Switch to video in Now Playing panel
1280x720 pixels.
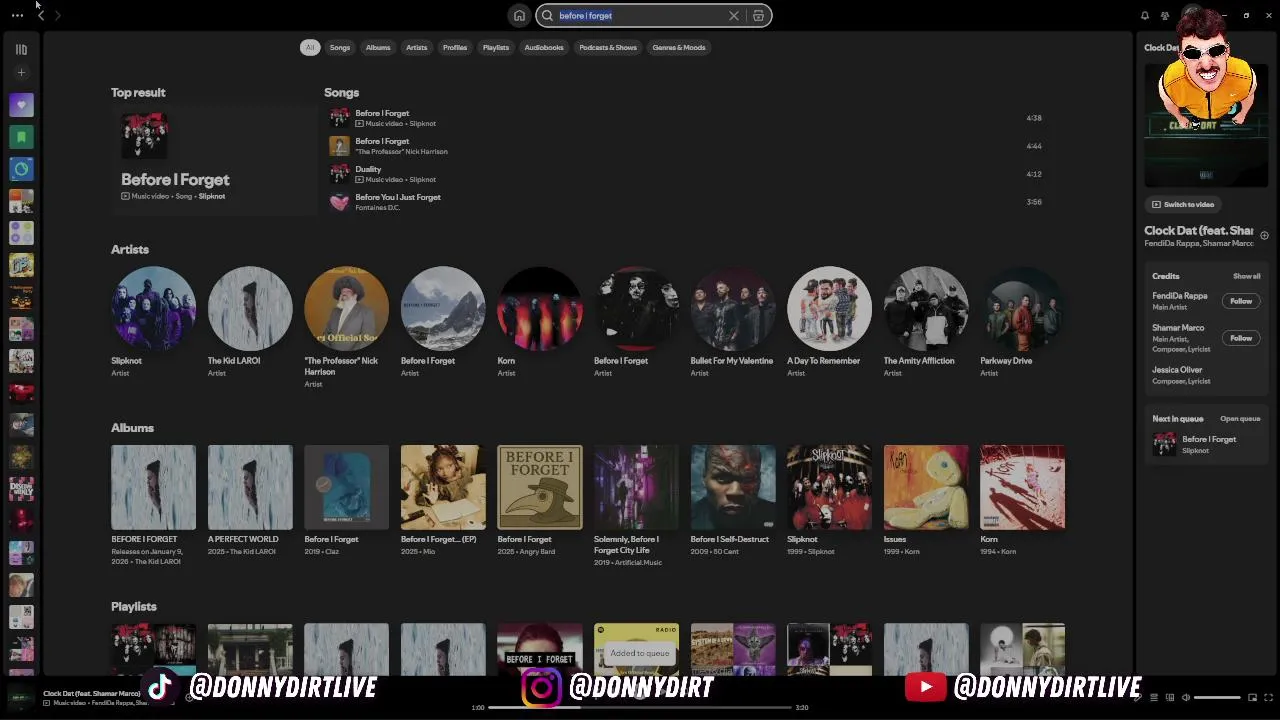pyautogui.click(x=1182, y=204)
